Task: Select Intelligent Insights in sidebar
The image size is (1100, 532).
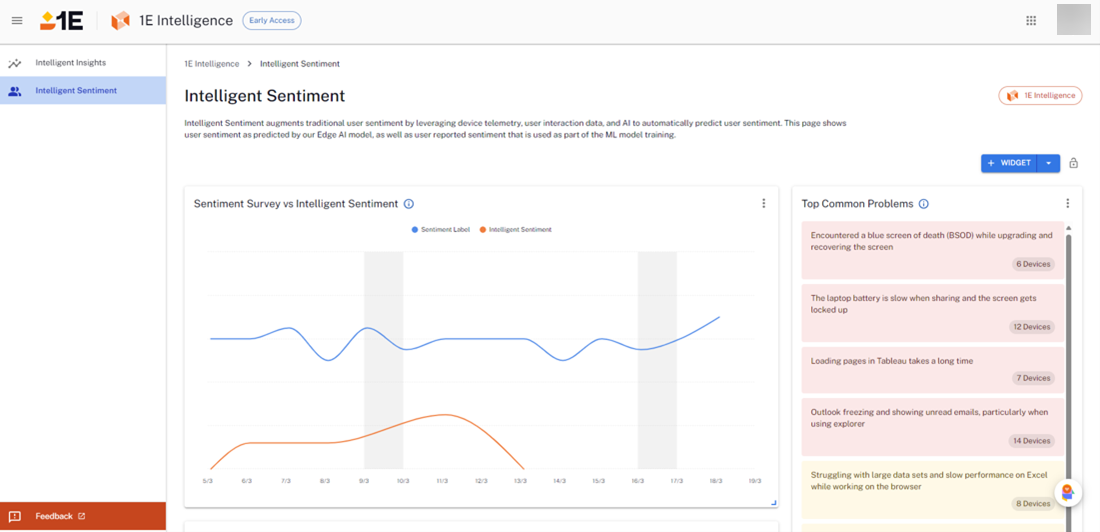Action: 70,63
